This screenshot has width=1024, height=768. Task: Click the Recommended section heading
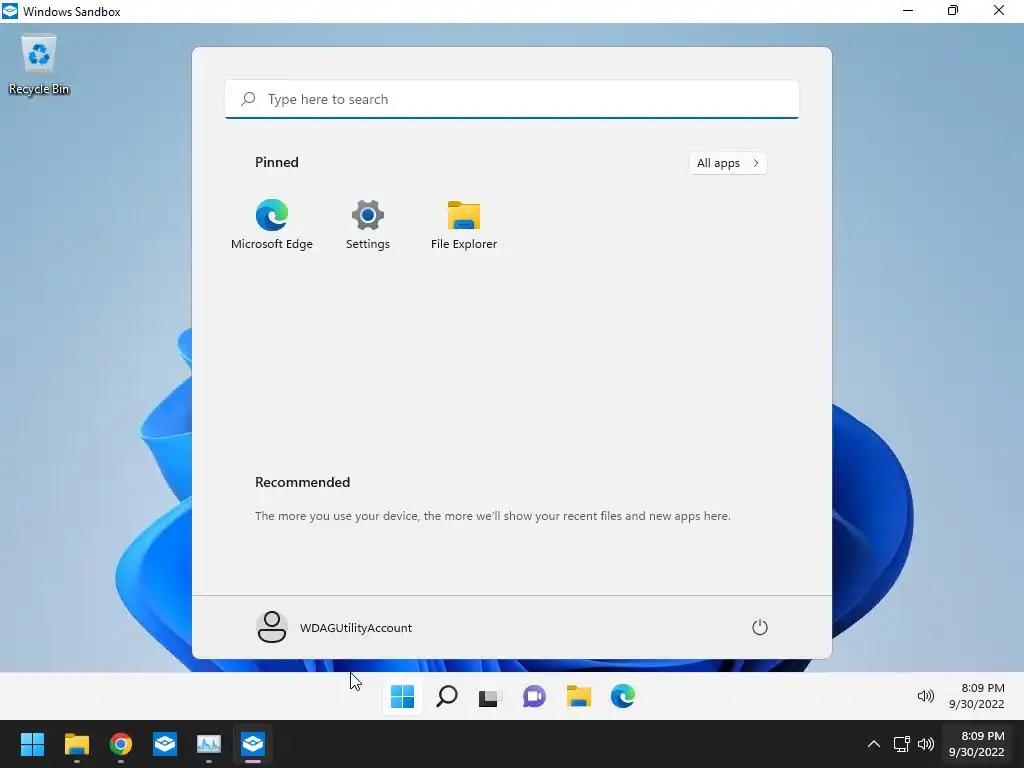point(302,482)
